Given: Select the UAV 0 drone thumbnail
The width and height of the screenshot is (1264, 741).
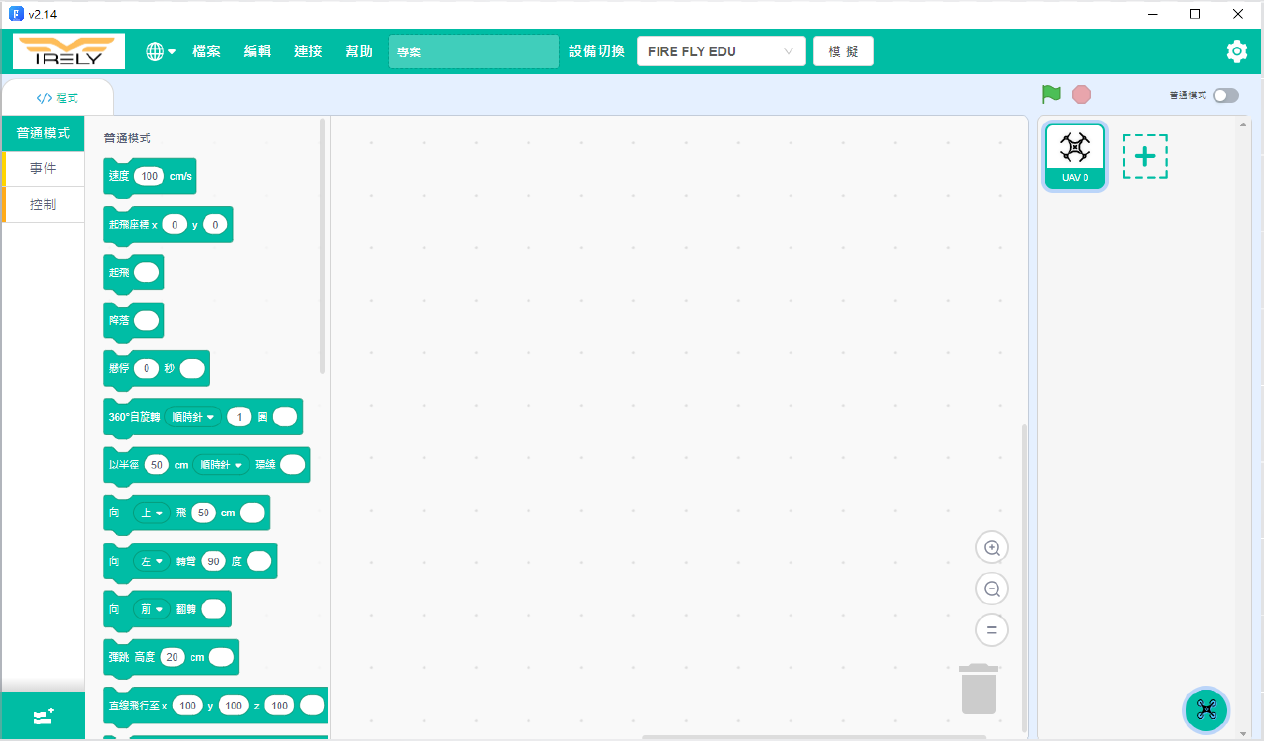Looking at the screenshot, I should point(1074,156).
